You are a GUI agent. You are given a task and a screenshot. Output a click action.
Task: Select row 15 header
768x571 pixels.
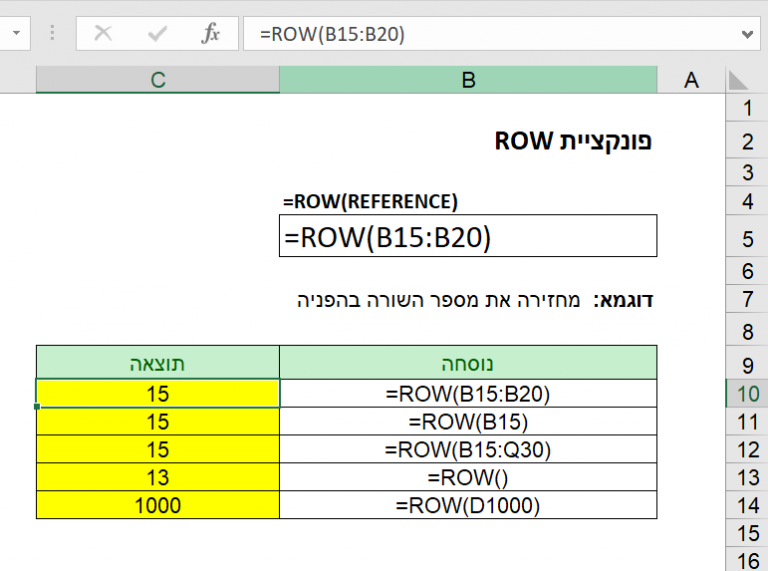pos(747,533)
